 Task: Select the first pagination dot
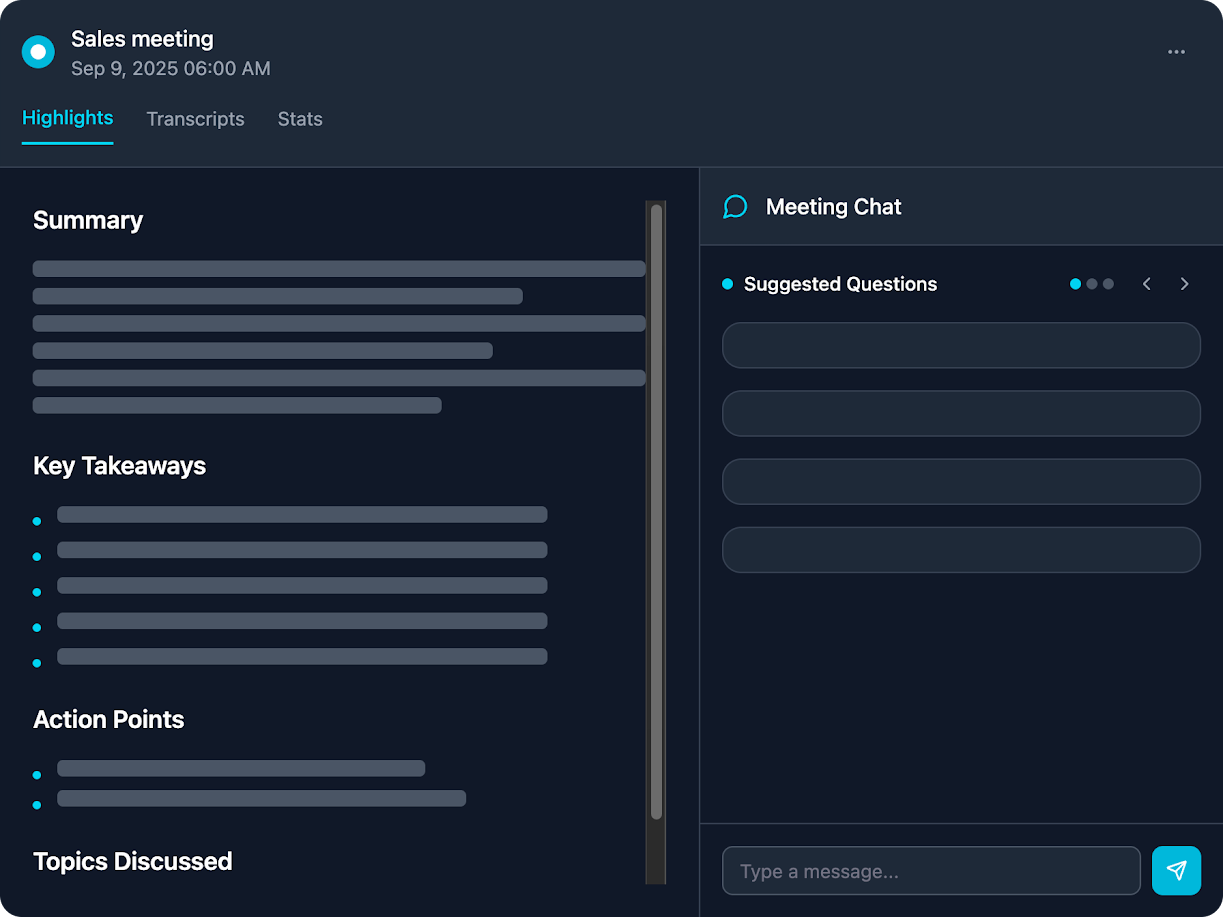[1075, 284]
